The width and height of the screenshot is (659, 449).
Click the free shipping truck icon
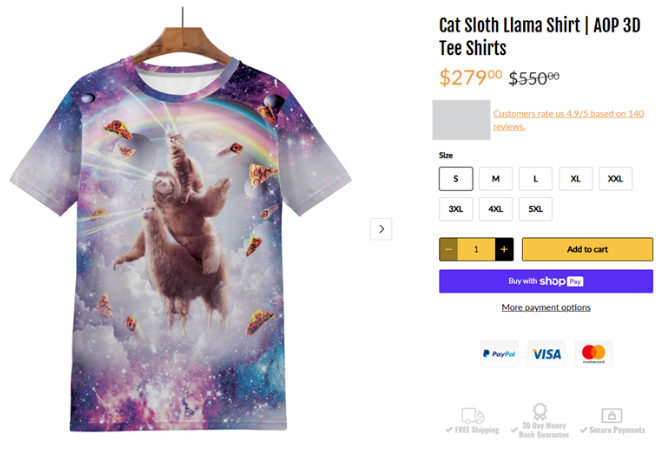pos(473,416)
